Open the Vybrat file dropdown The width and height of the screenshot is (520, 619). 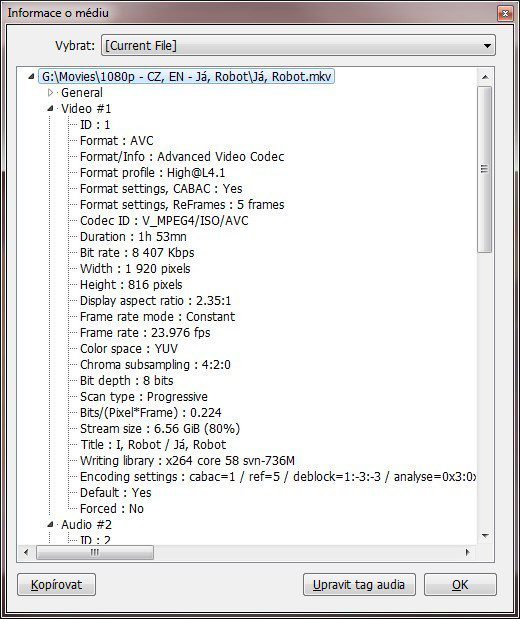(x=298, y=45)
